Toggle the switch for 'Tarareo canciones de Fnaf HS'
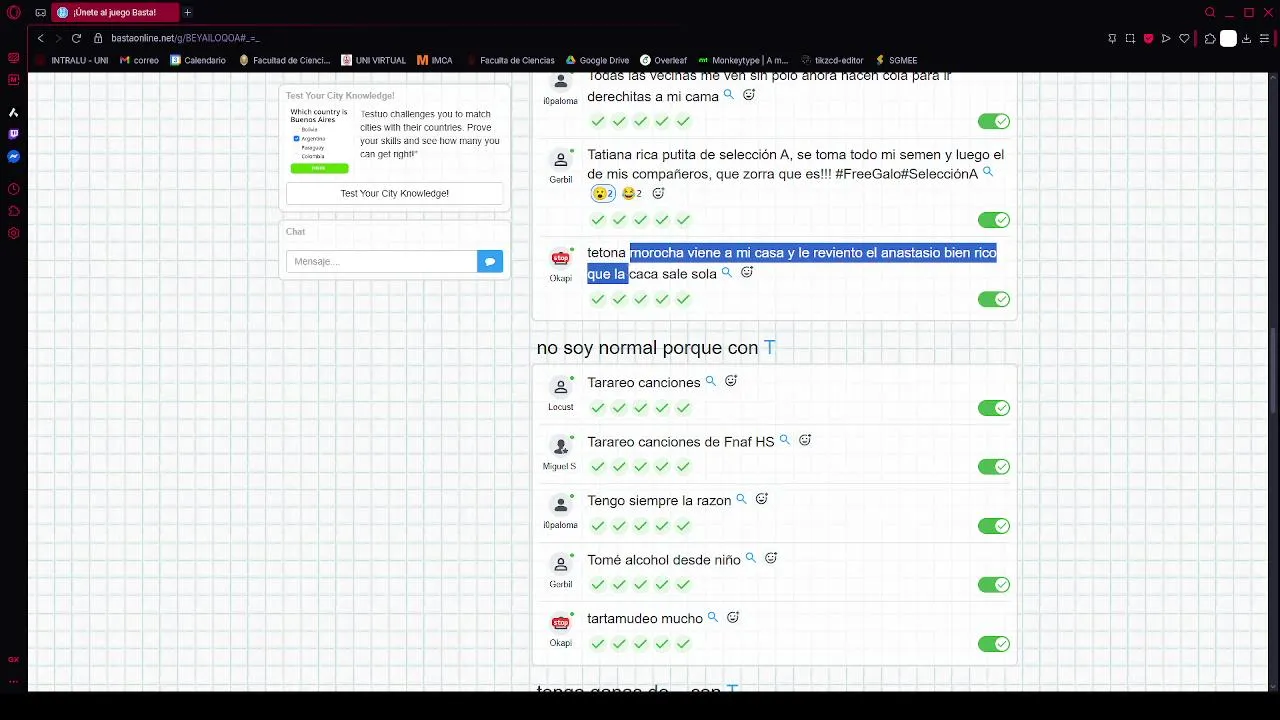This screenshot has height=720, width=1280. (994, 467)
